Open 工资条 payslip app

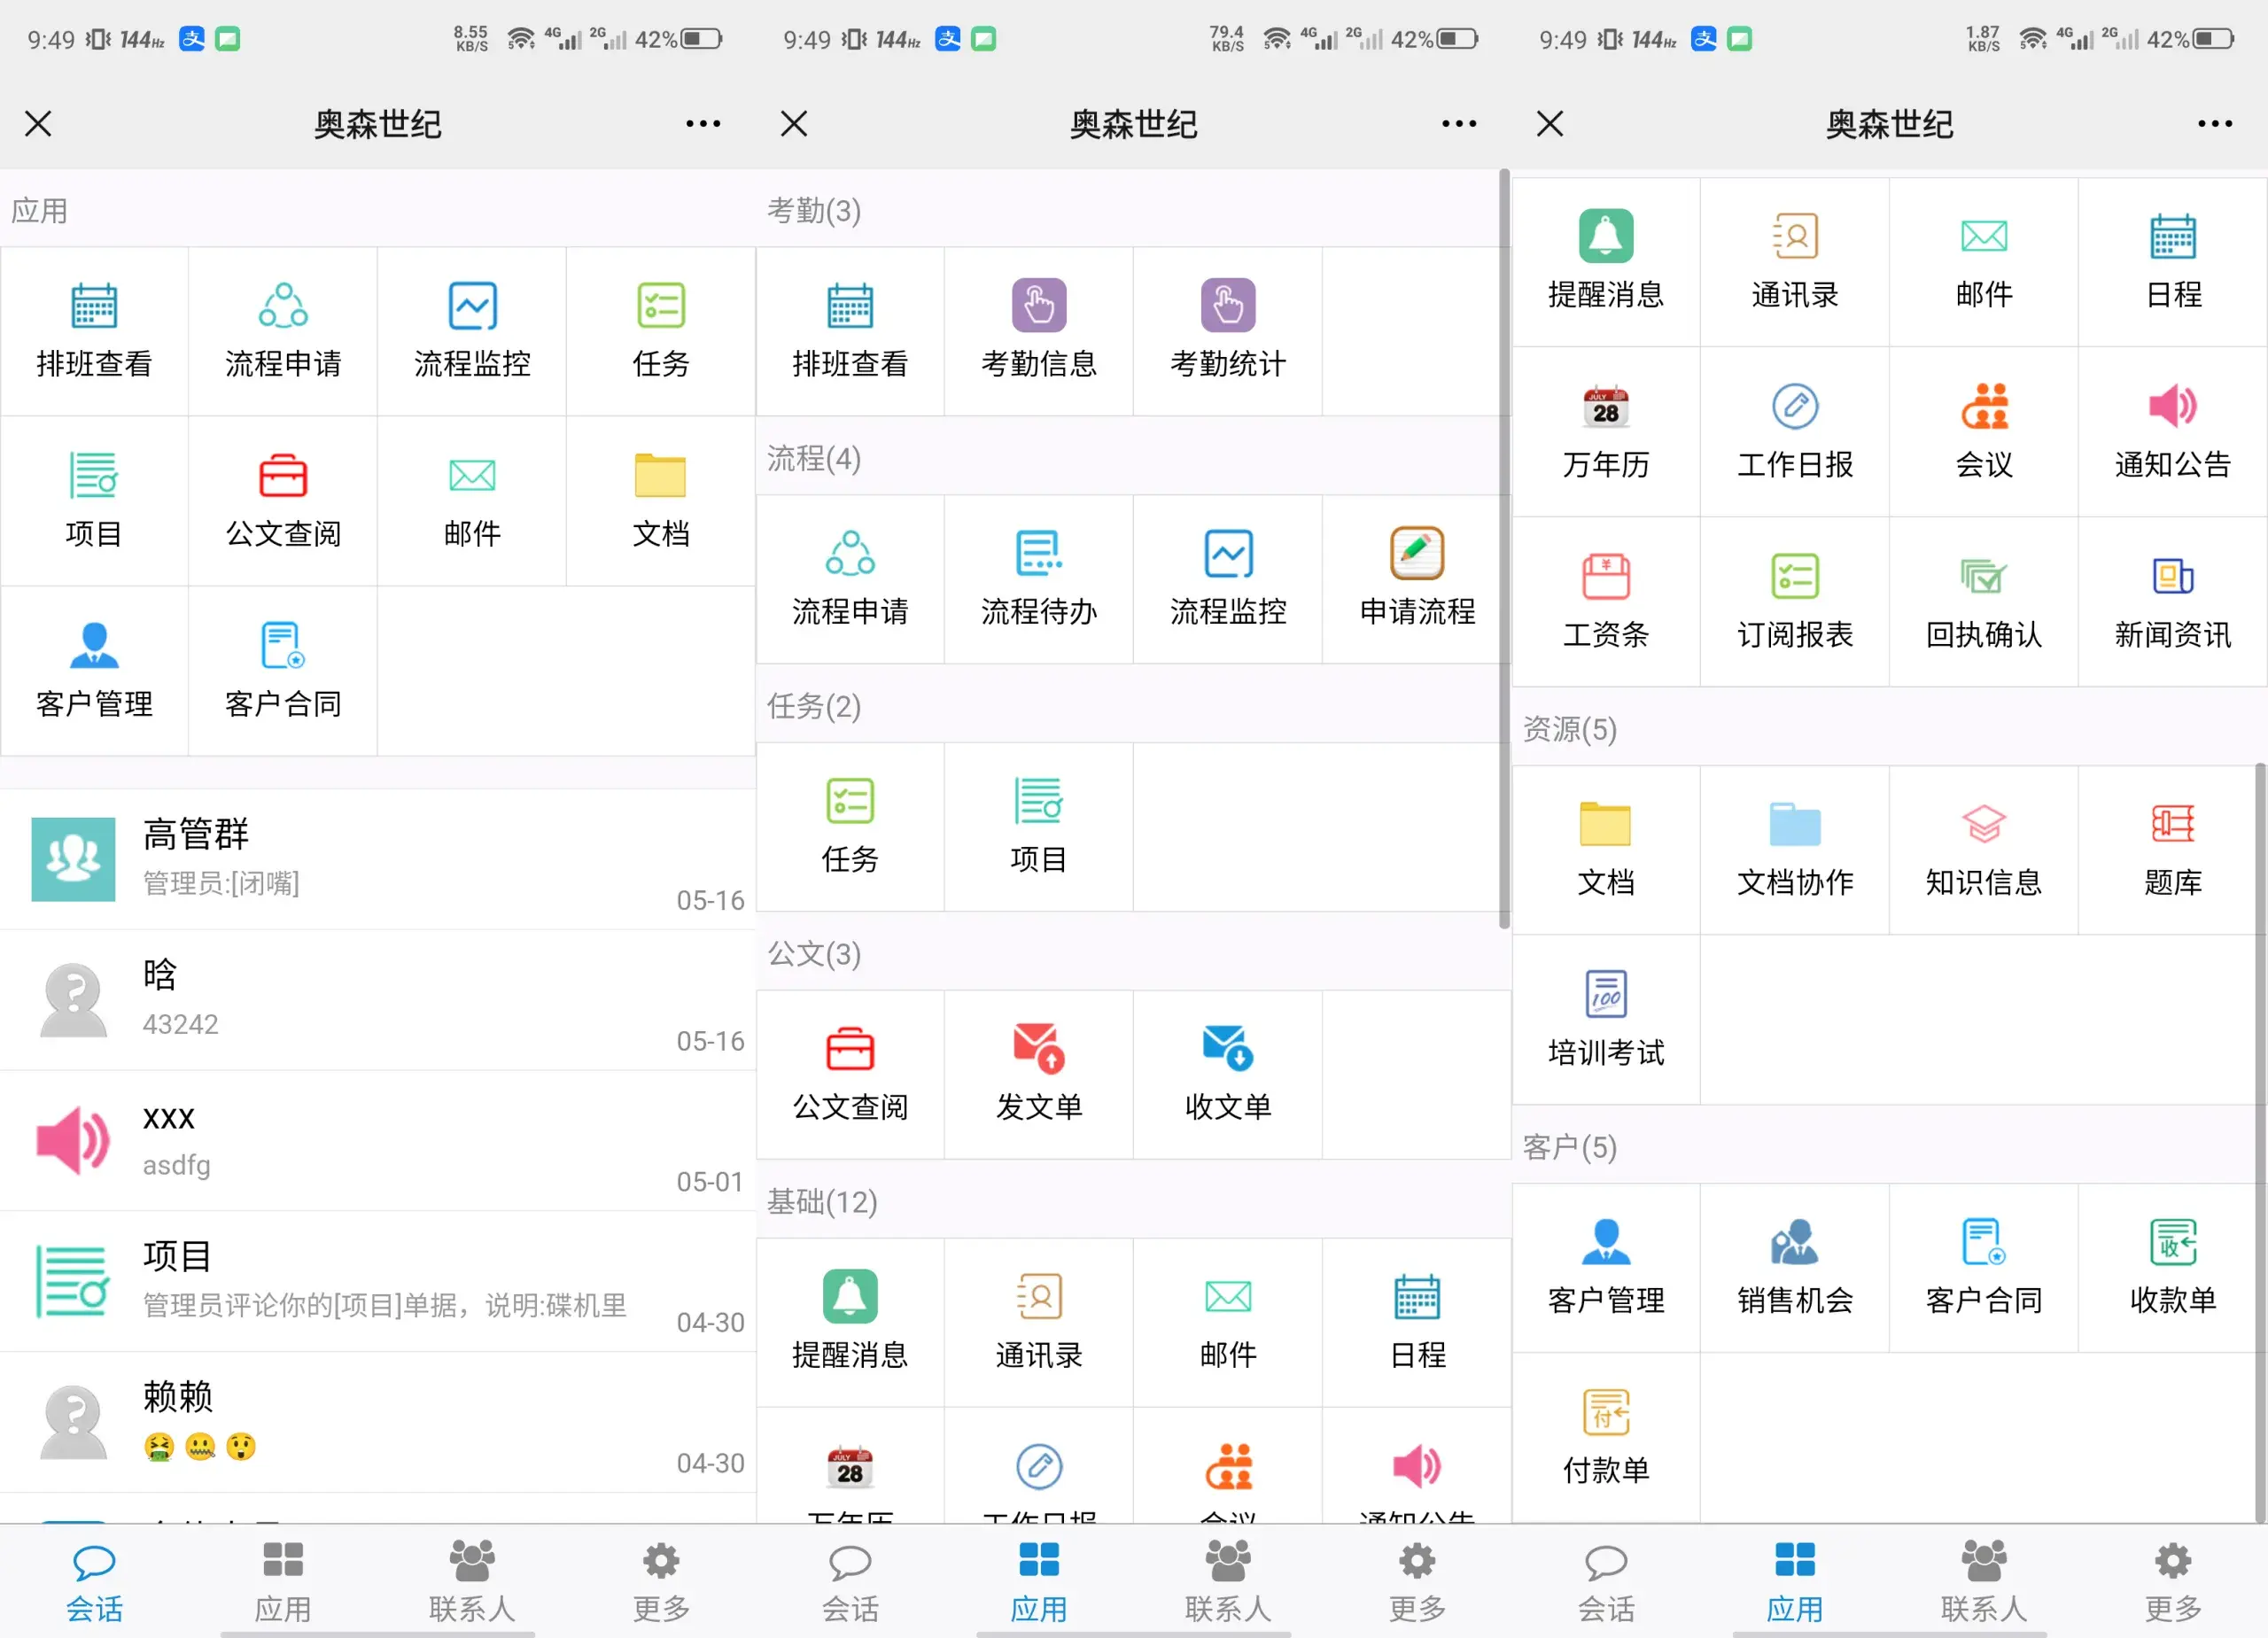point(1606,602)
